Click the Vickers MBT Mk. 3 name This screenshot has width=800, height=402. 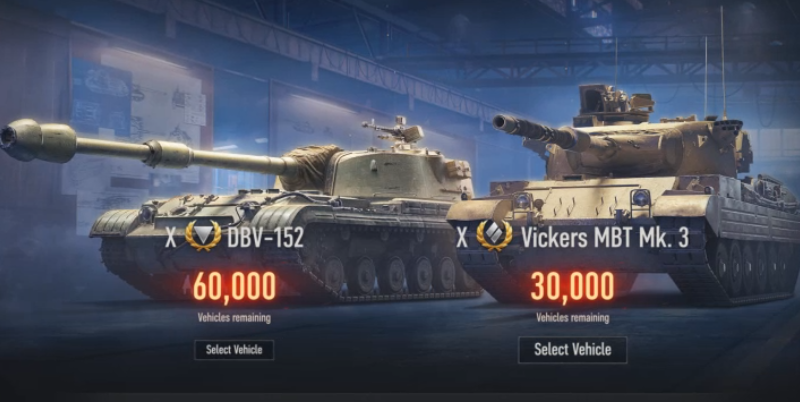[x=605, y=238]
